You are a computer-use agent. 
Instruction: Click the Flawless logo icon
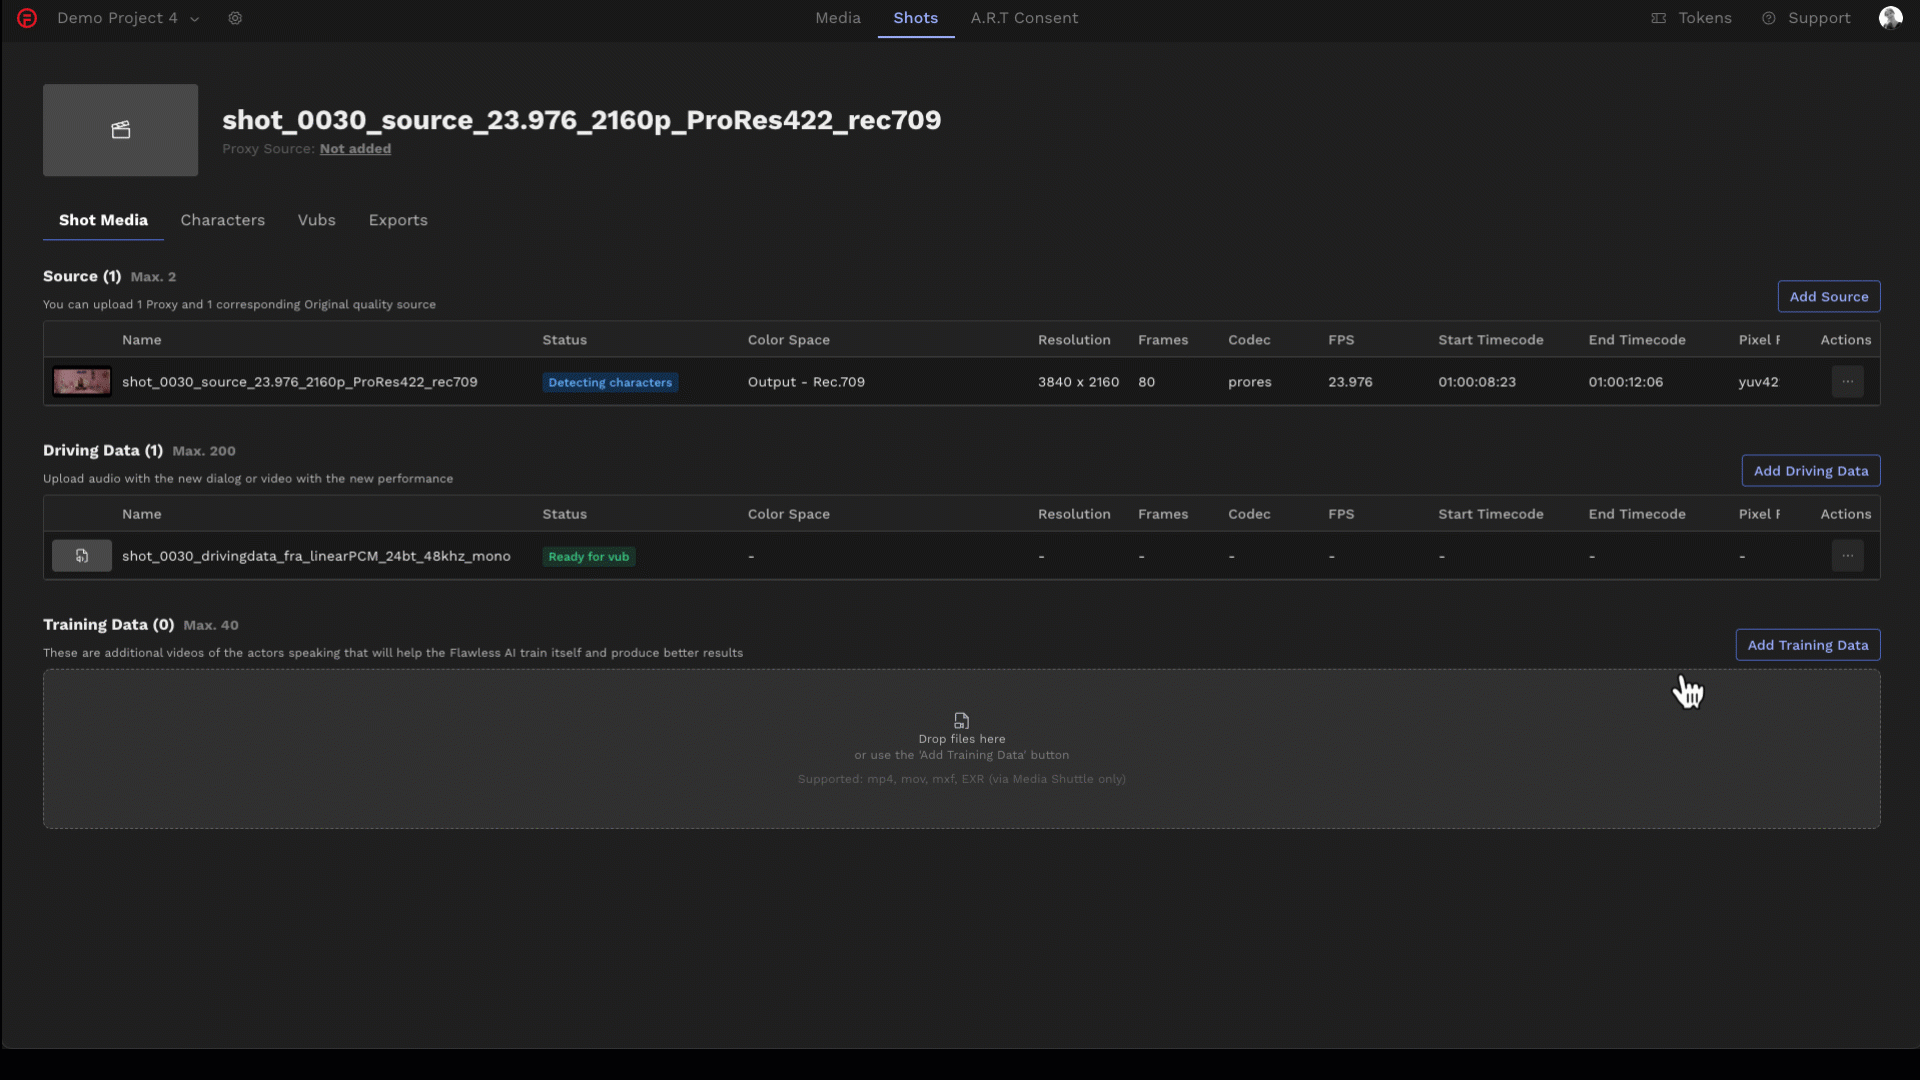pos(28,18)
